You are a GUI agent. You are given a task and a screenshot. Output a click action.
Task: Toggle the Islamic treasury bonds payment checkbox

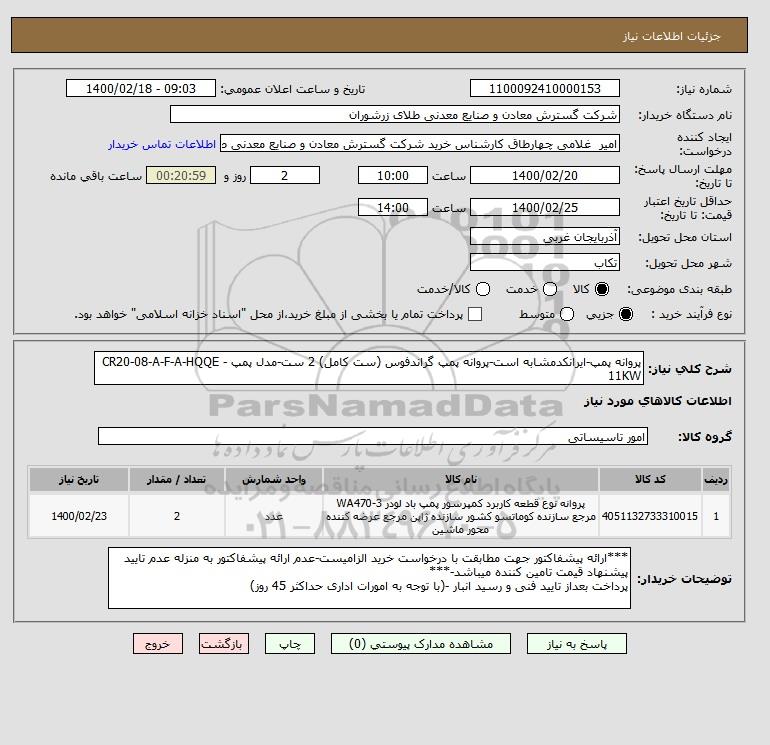click(x=475, y=314)
